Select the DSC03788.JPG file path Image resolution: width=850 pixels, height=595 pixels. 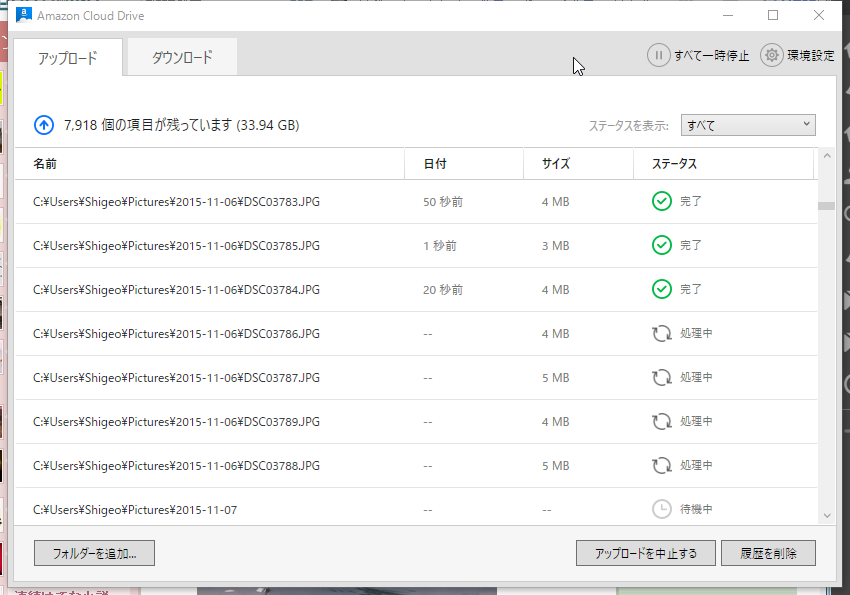coord(176,465)
